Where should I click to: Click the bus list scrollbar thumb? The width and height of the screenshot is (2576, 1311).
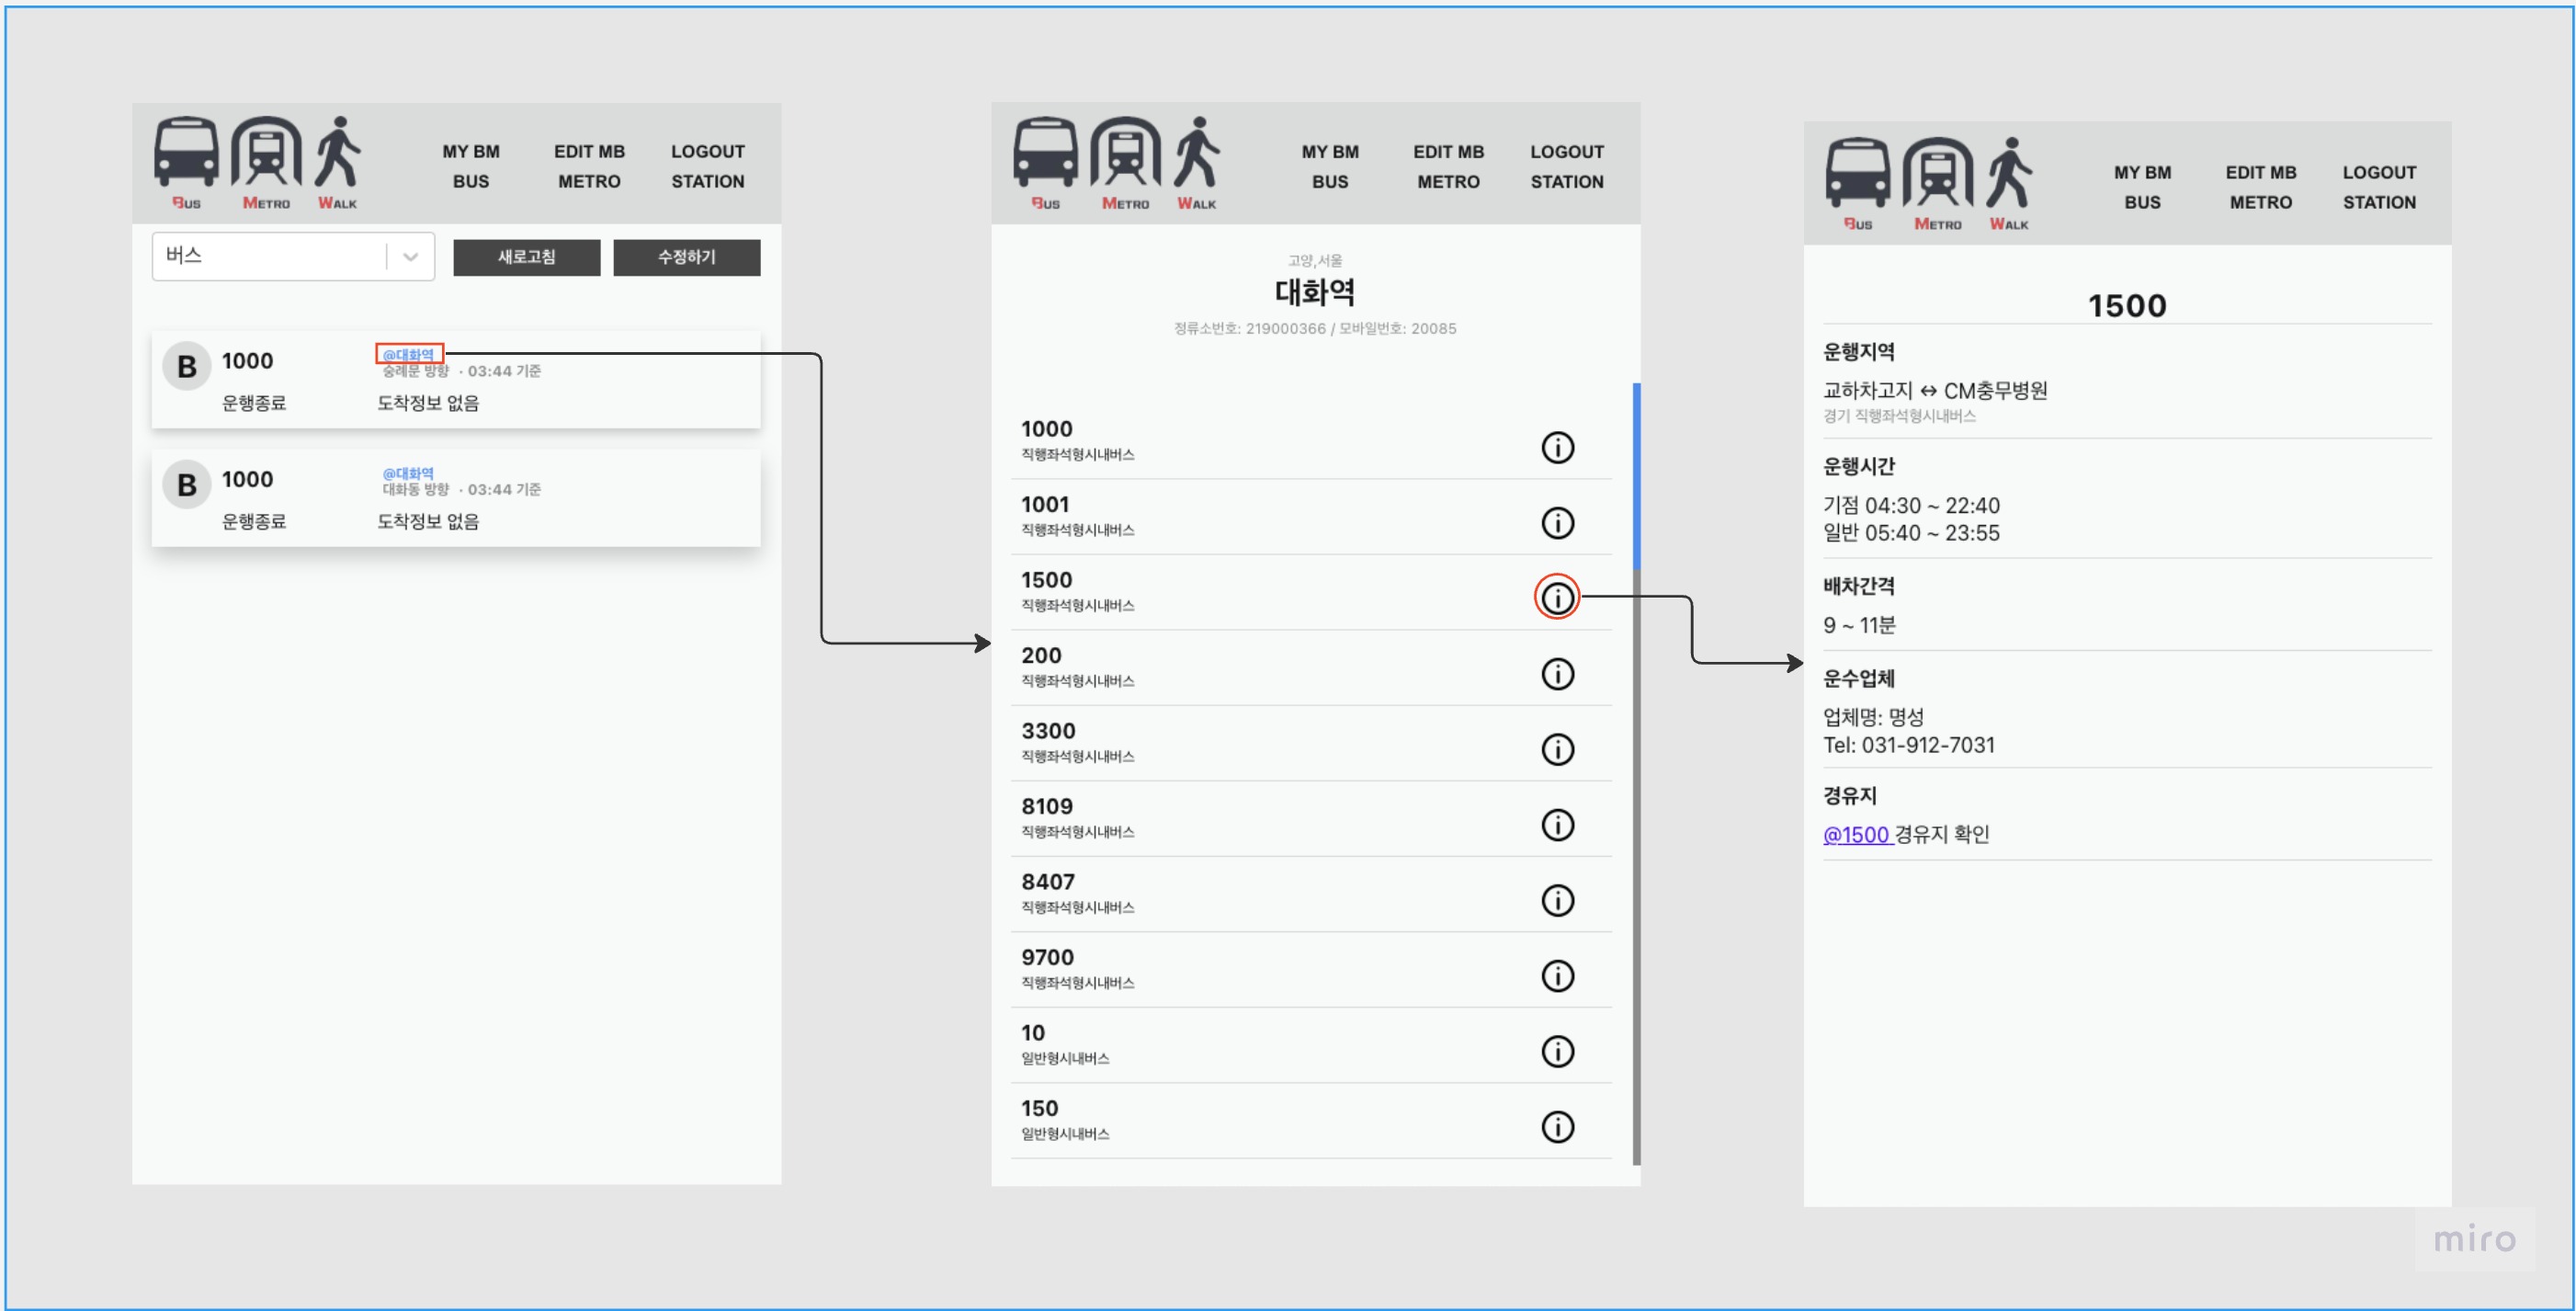pos(1636,475)
